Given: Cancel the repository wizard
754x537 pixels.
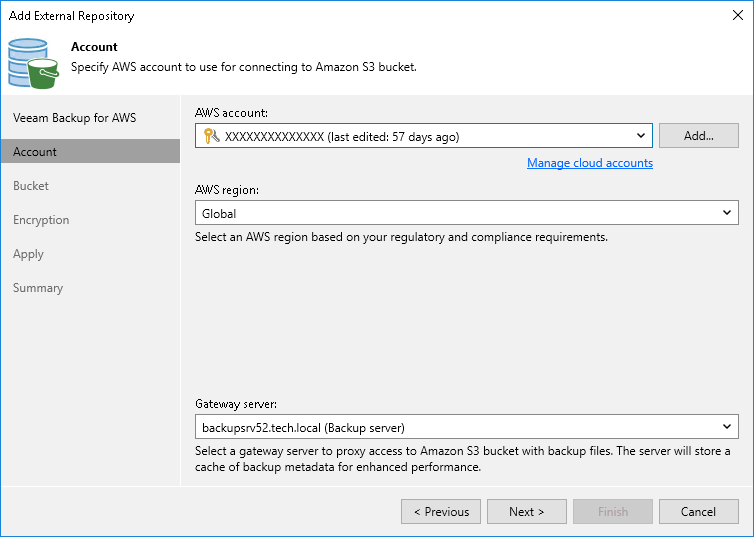Looking at the screenshot, I should coord(698,512).
